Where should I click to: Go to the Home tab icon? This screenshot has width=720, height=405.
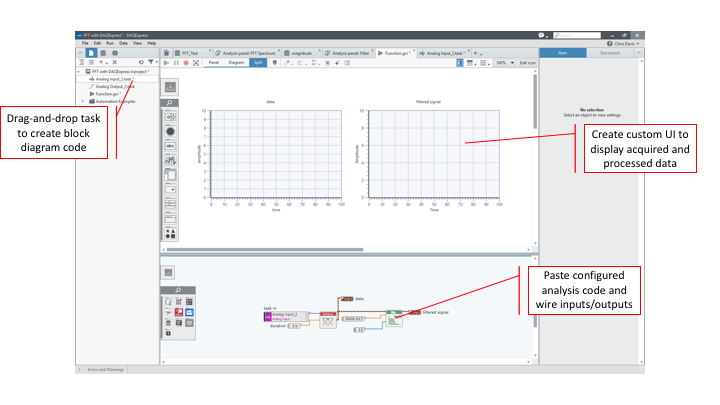(x=166, y=52)
